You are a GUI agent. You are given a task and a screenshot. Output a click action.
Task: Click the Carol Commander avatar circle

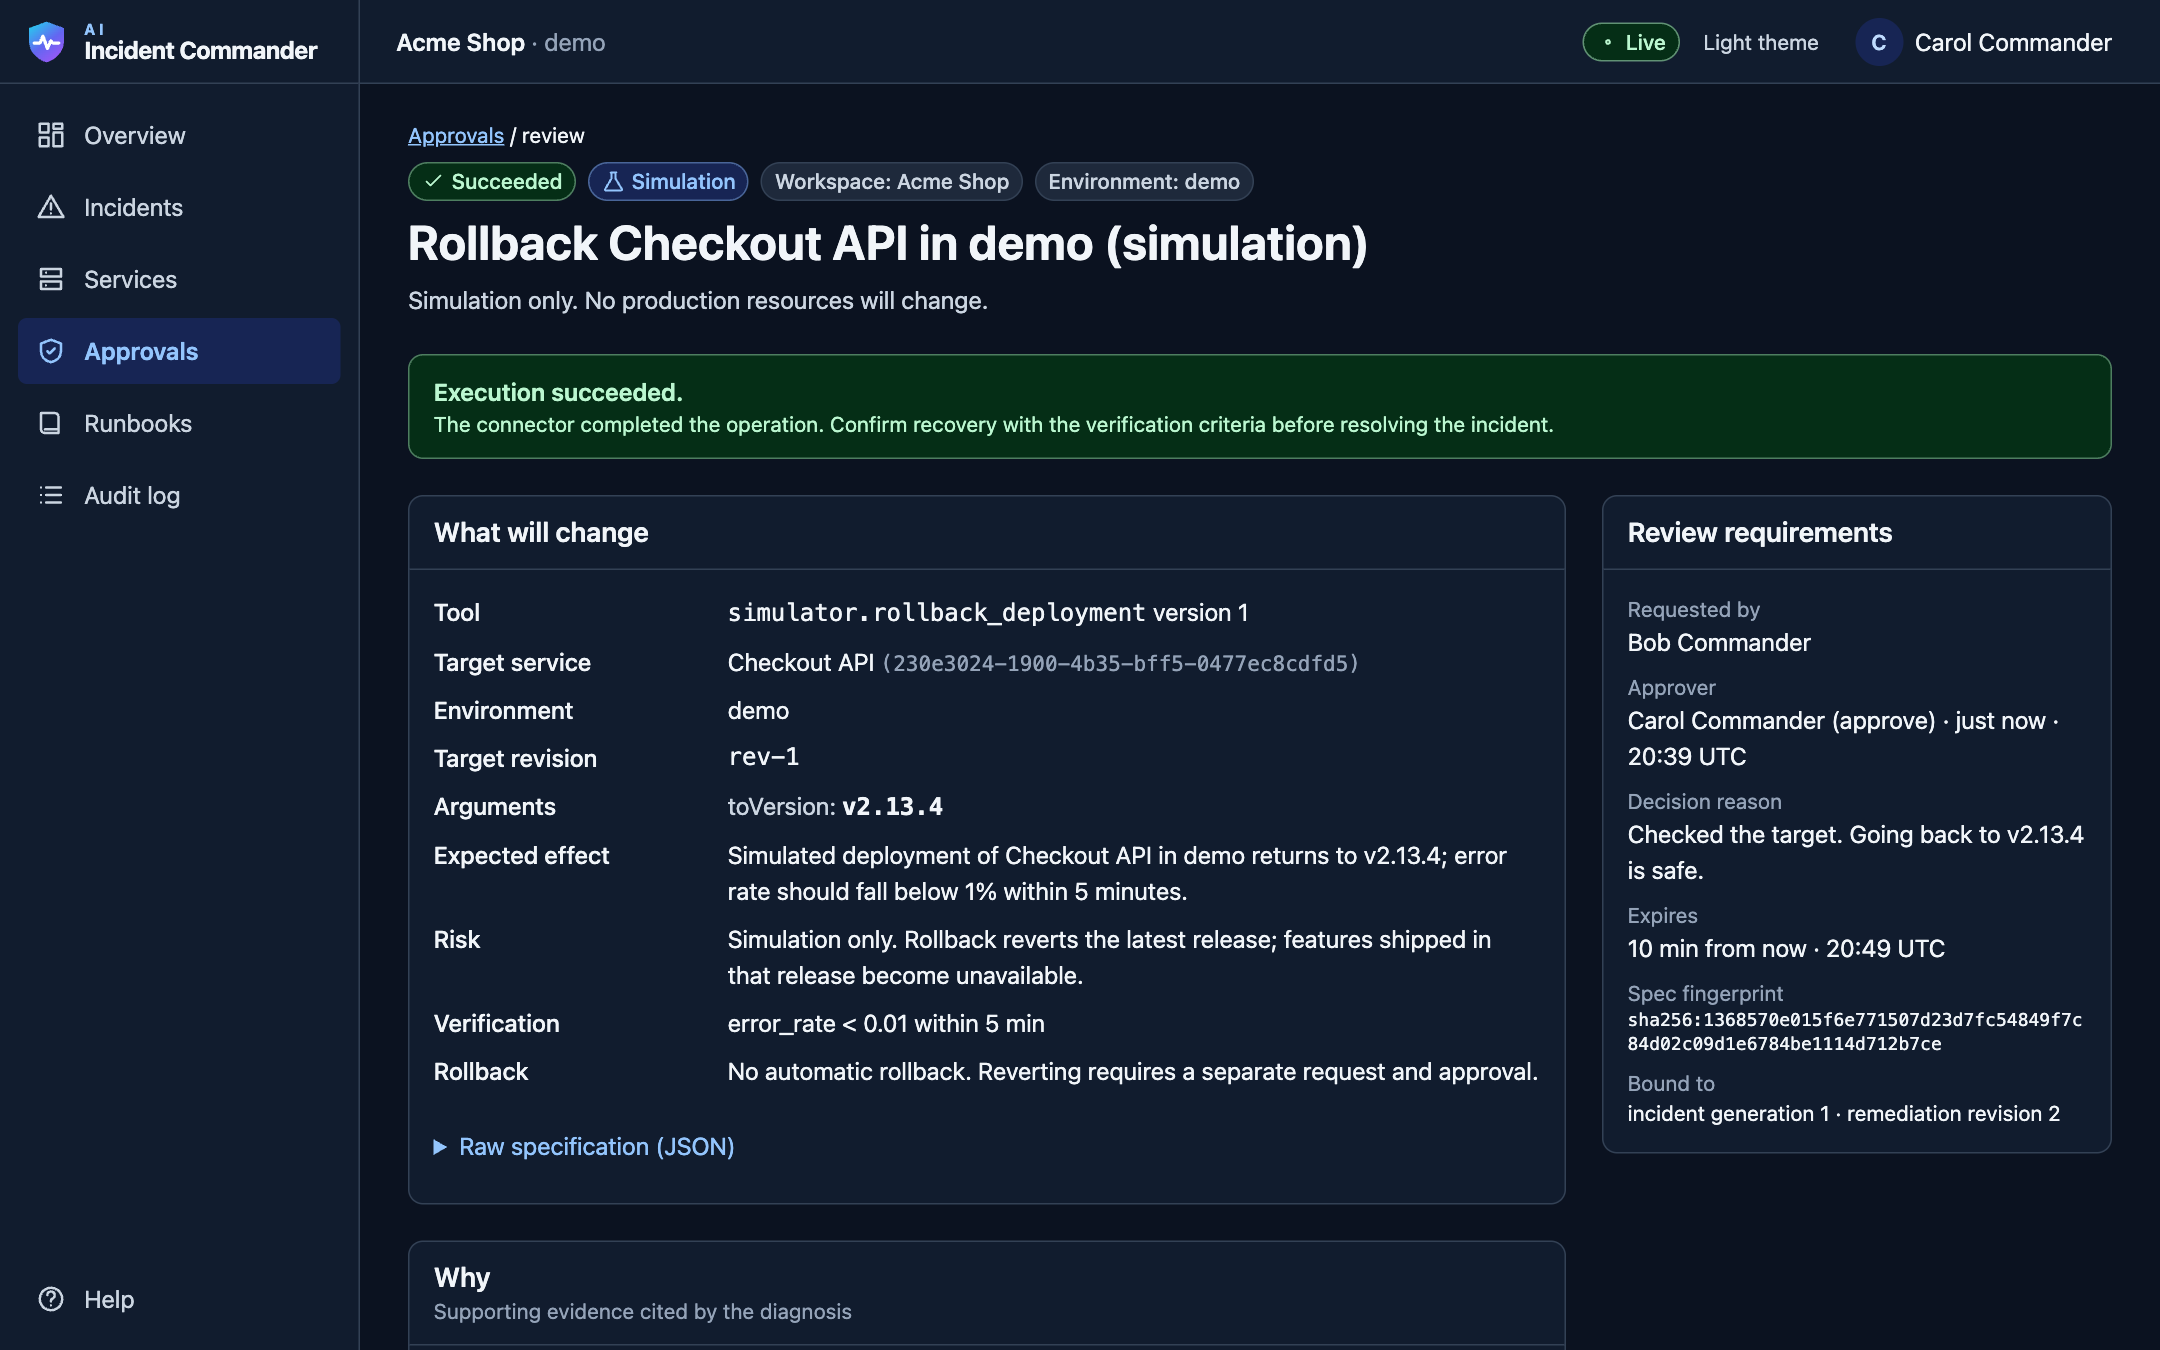point(1879,42)
